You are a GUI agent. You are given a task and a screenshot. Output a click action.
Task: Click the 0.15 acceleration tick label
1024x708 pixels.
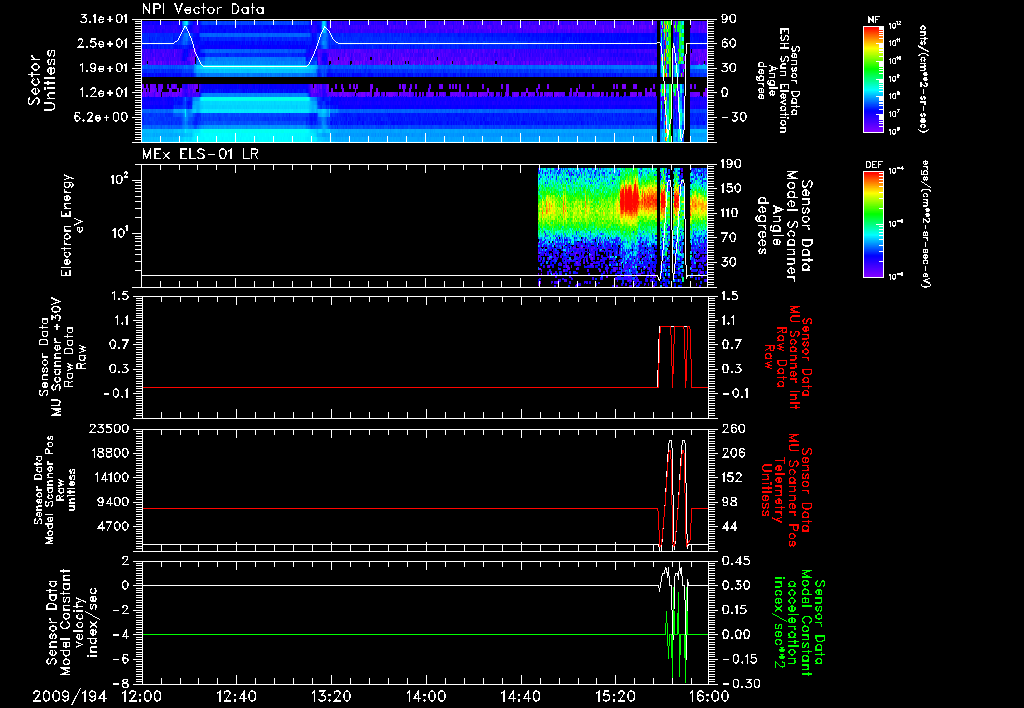[x=735, y=609]
